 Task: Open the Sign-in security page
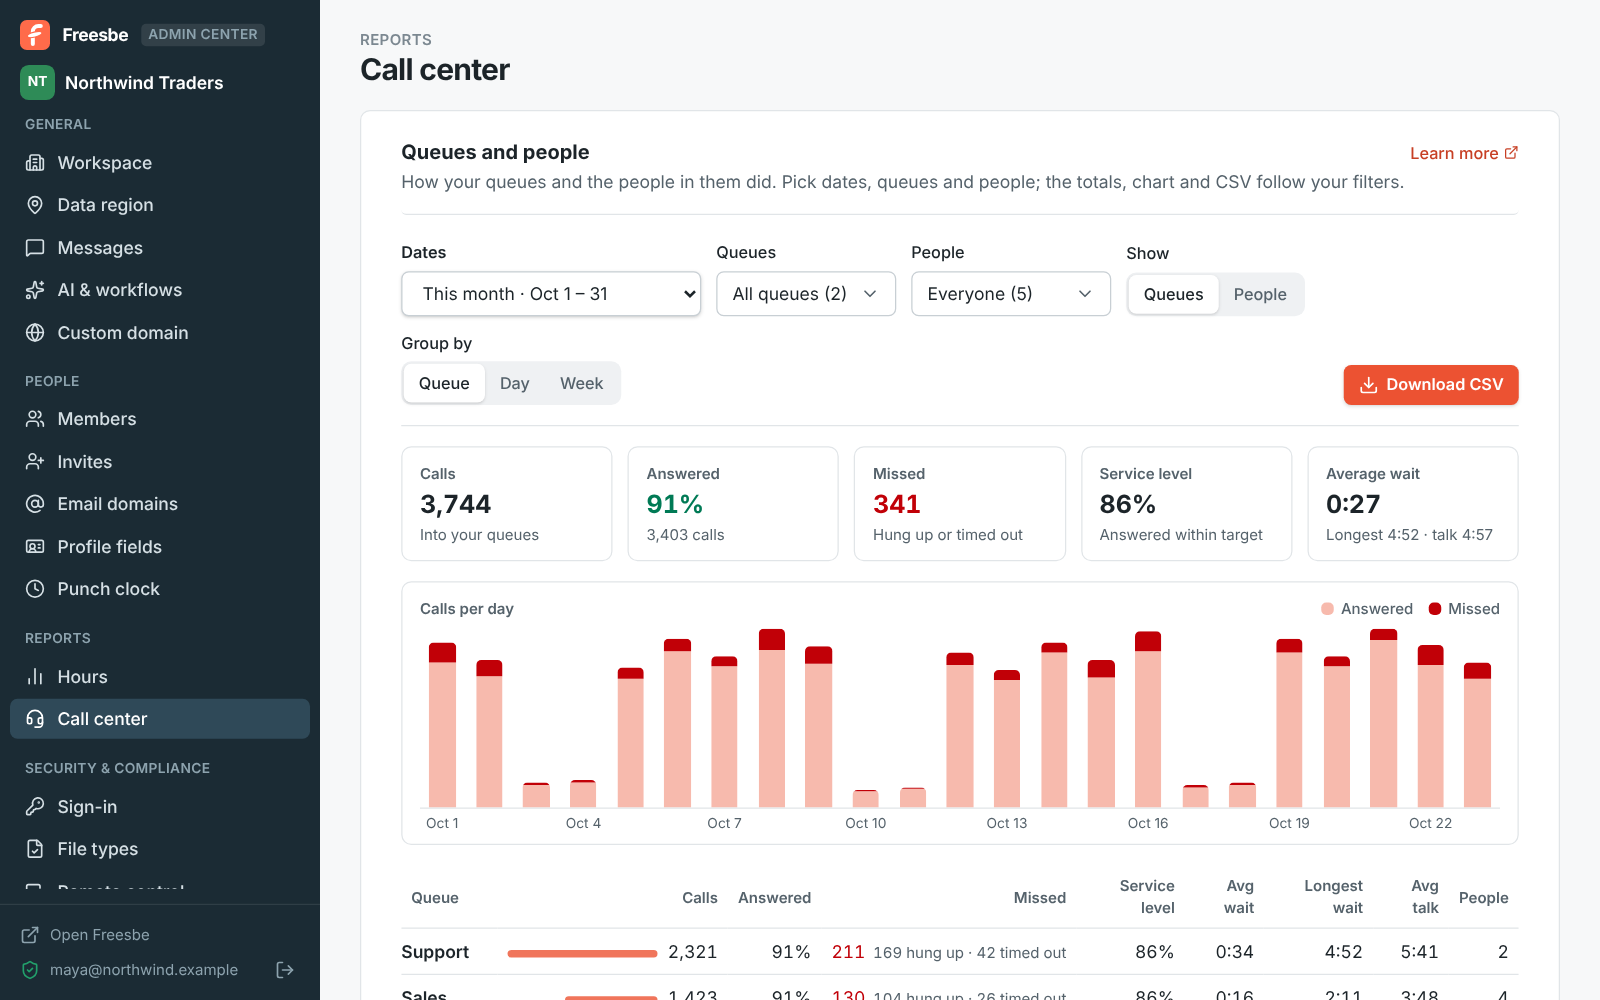[160, 807]
